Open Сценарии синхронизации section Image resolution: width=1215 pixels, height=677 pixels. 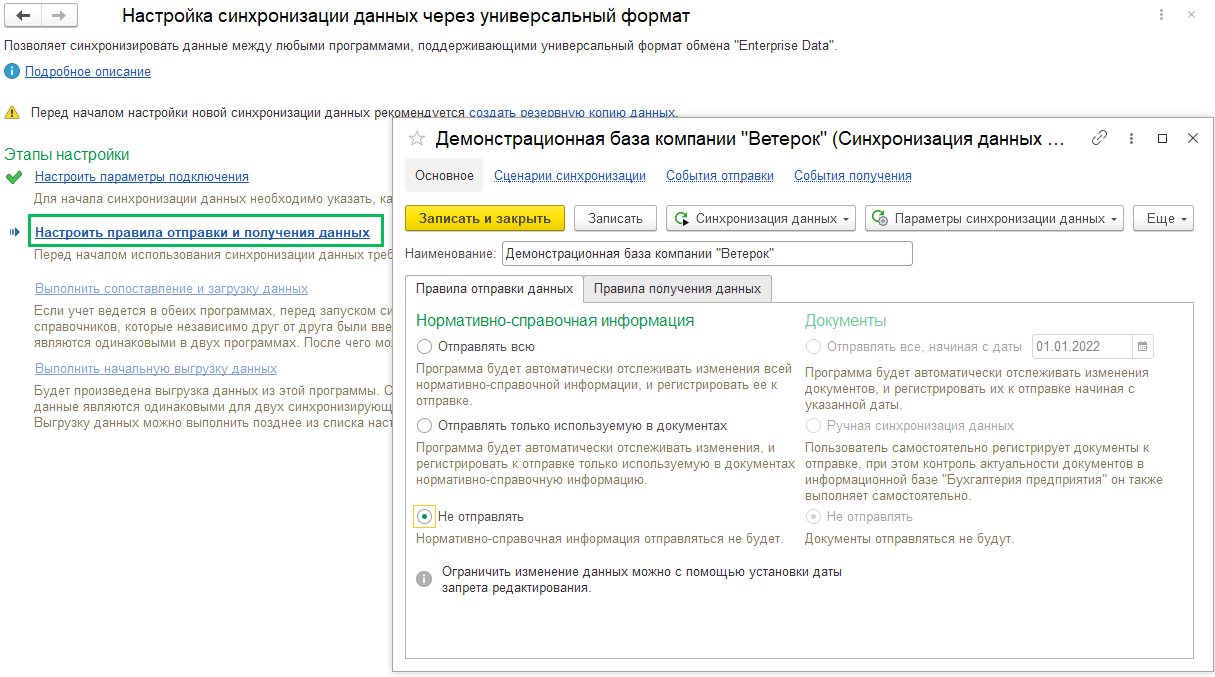pyautogui.click(x=570, y=175)
